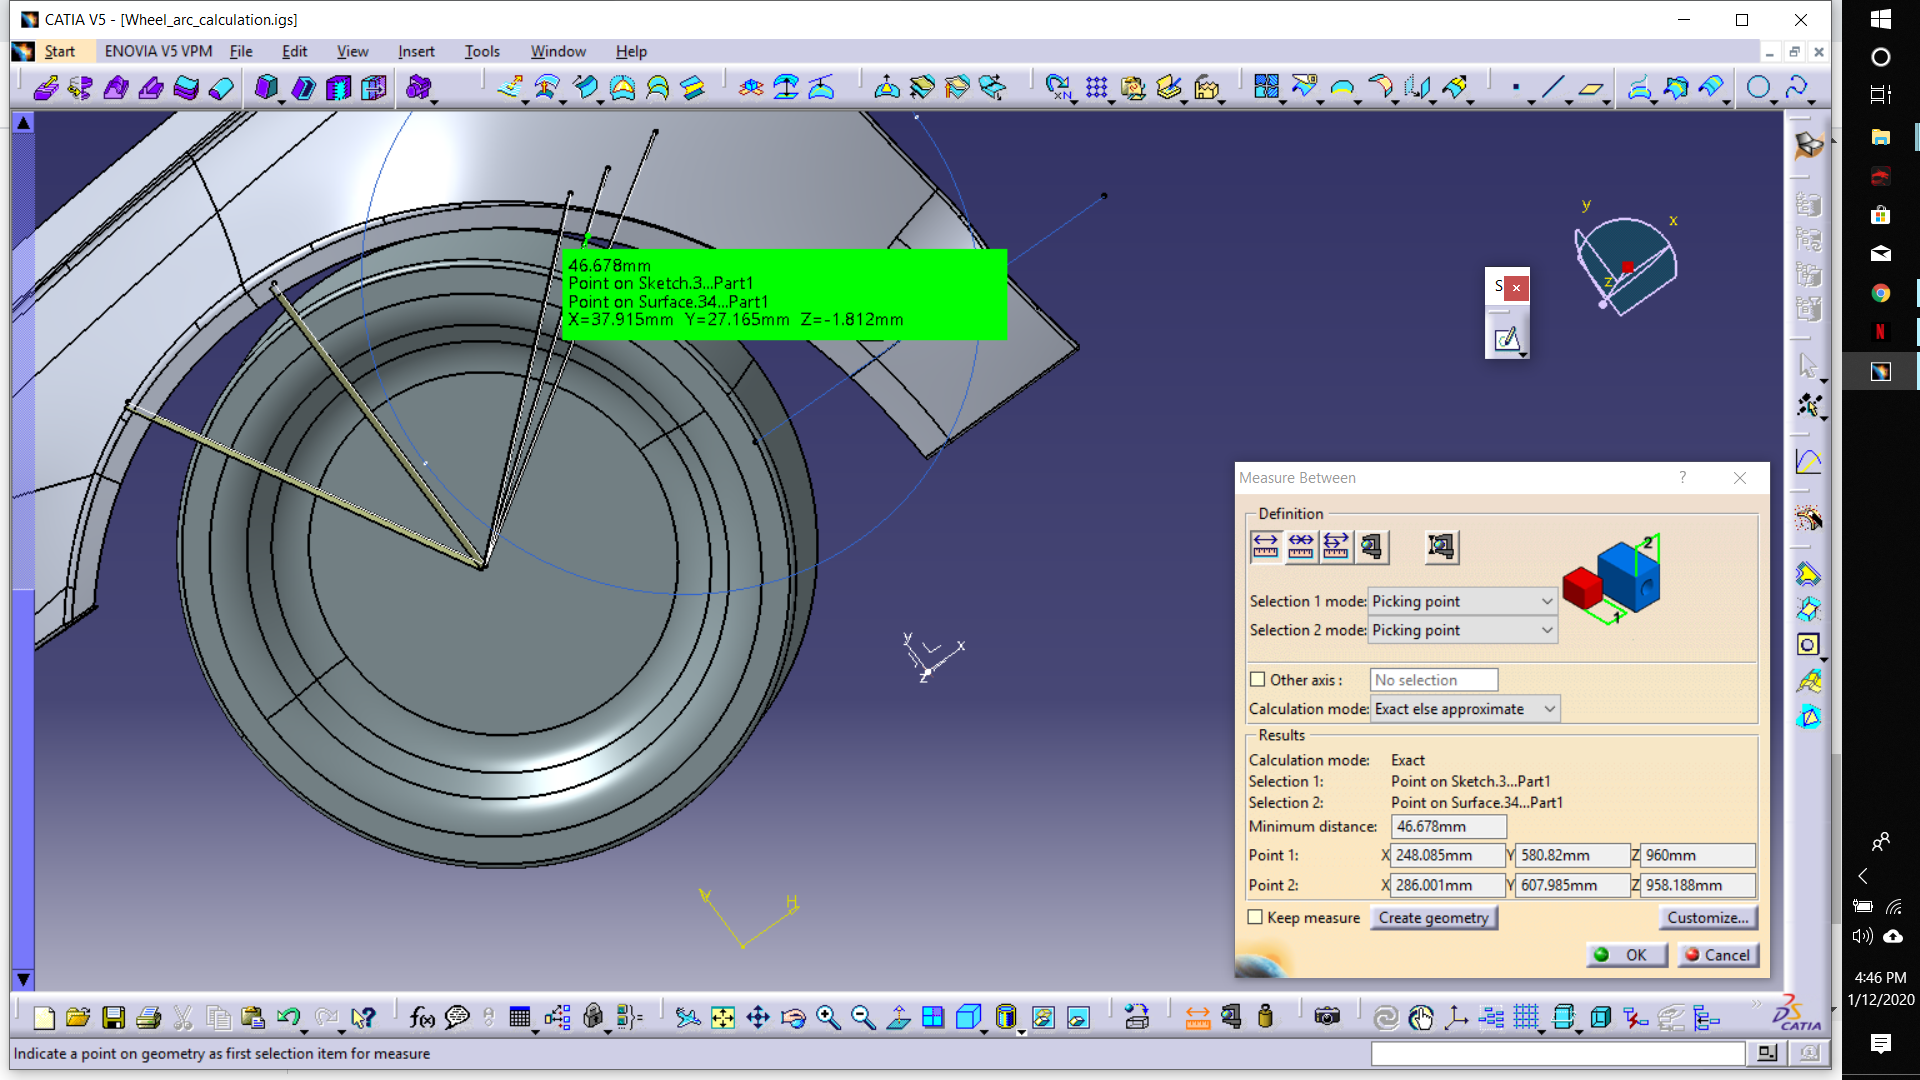The width and height of the screenshot is (1920, 1080).
Task: Open the screen Capture tool
Action: [x=1327, y=1017]
